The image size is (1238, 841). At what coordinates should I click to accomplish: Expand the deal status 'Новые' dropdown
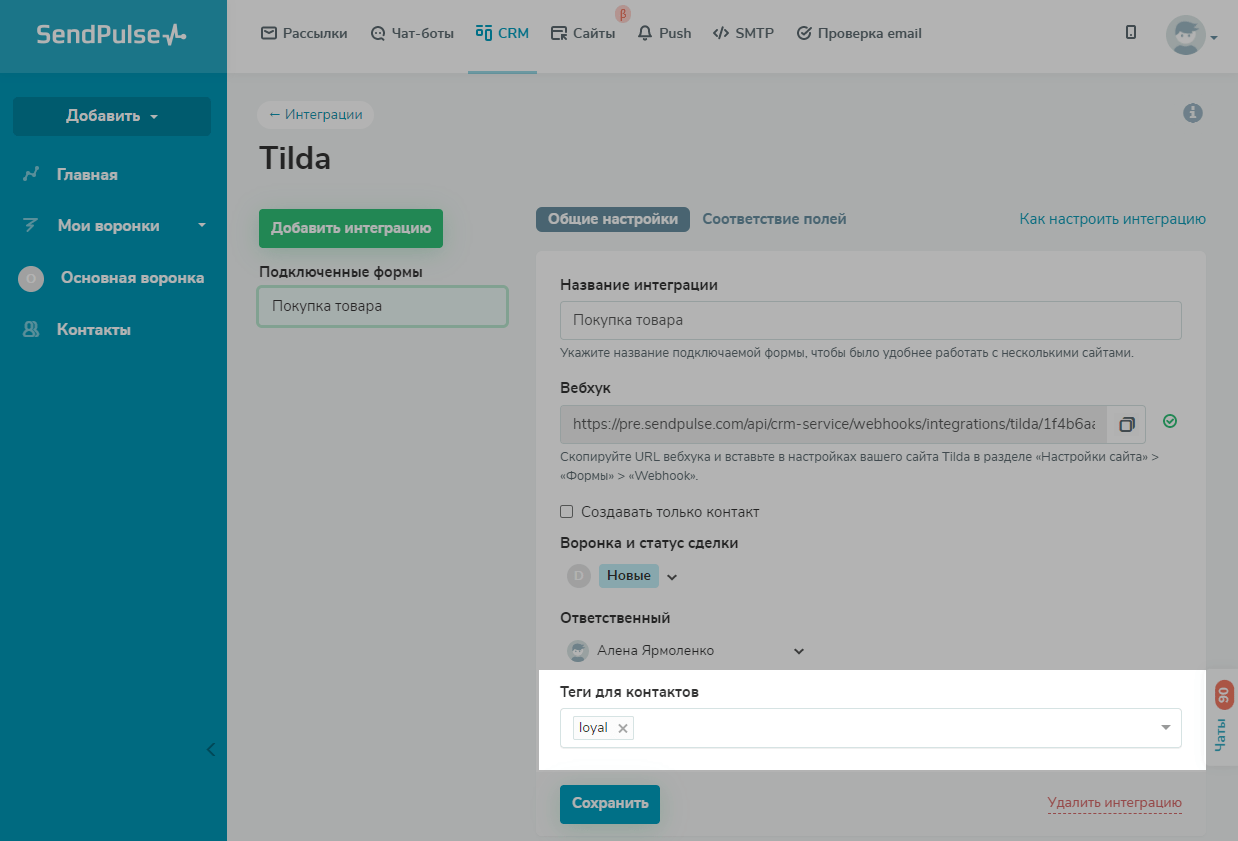[672, 576]
